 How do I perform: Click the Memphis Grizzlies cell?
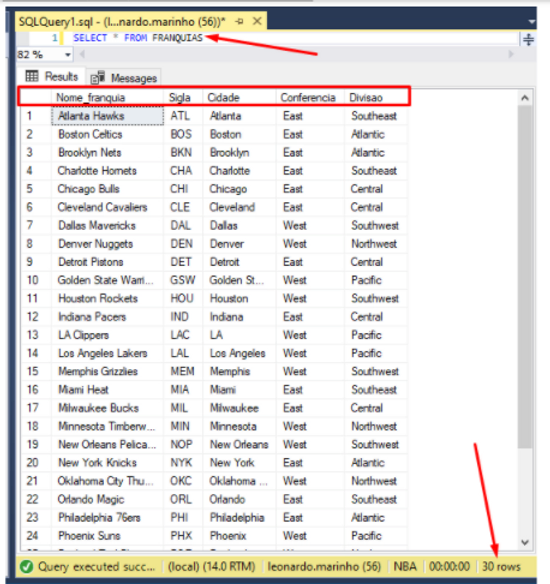[107, 371]
